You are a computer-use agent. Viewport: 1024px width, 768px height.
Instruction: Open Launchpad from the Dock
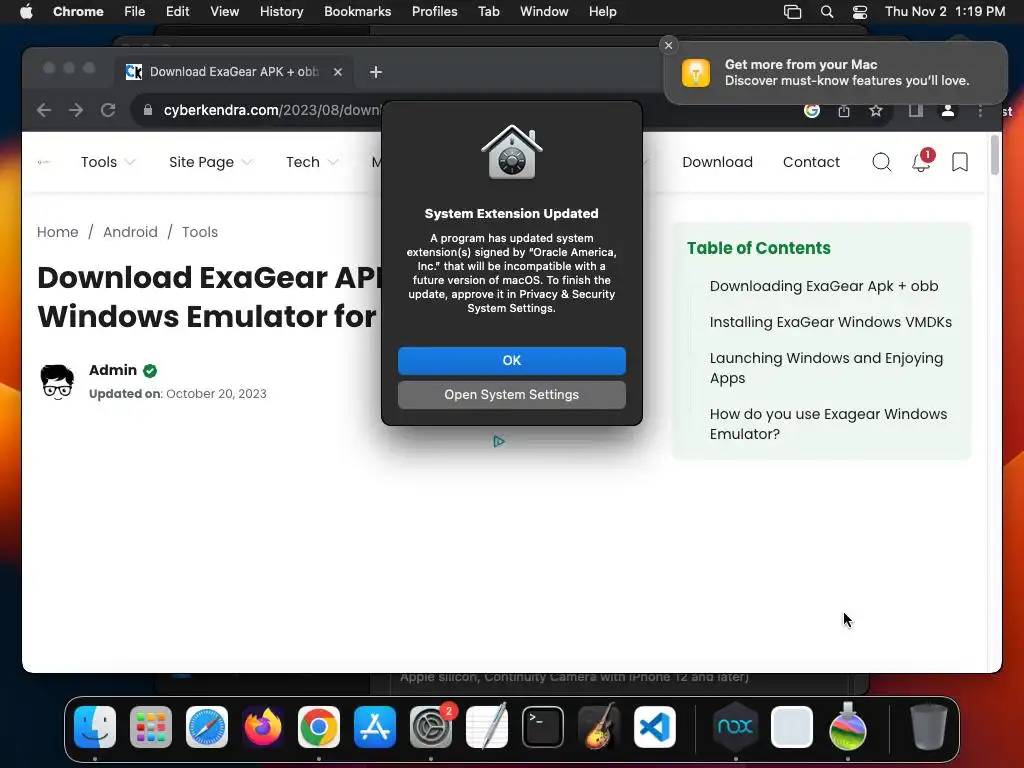(151, 727)
